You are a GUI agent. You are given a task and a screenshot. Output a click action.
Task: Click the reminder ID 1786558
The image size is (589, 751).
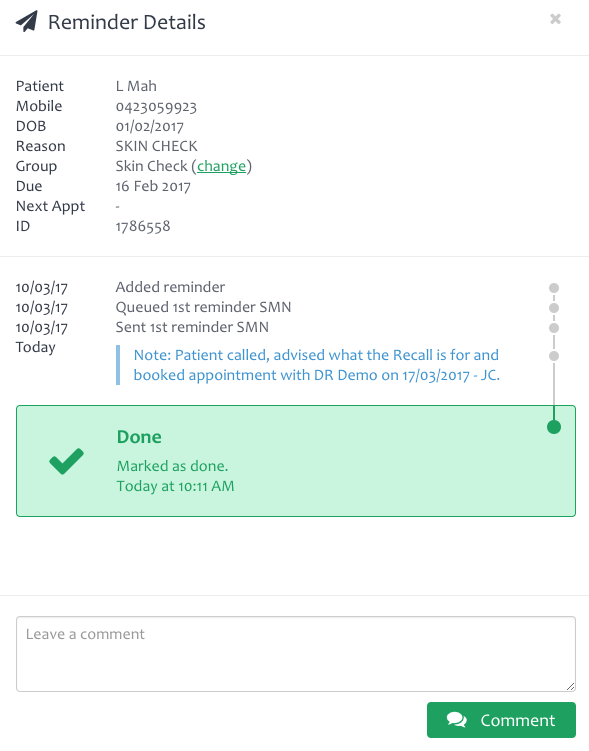(143, 226)
